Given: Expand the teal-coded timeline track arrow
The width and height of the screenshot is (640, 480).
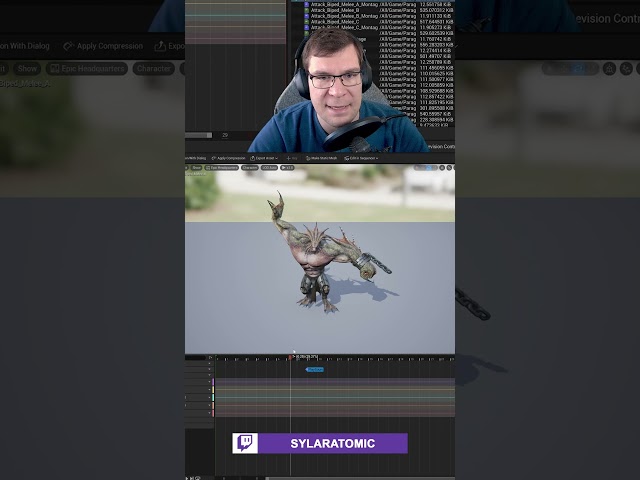Looking at the screenshot, I should (x=209, y=397).
